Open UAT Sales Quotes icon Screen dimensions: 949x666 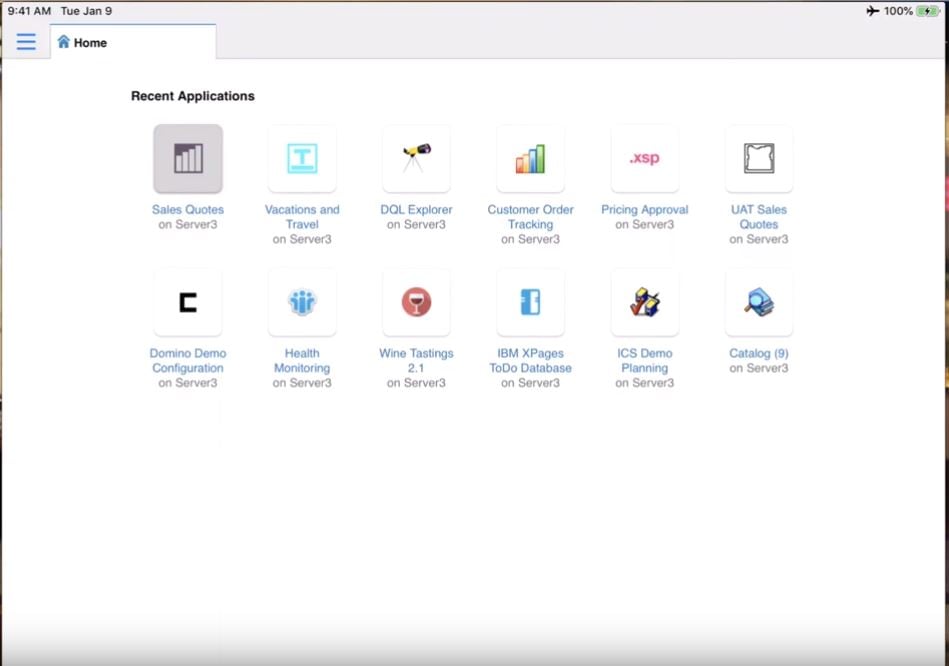[x=758, y=158]
